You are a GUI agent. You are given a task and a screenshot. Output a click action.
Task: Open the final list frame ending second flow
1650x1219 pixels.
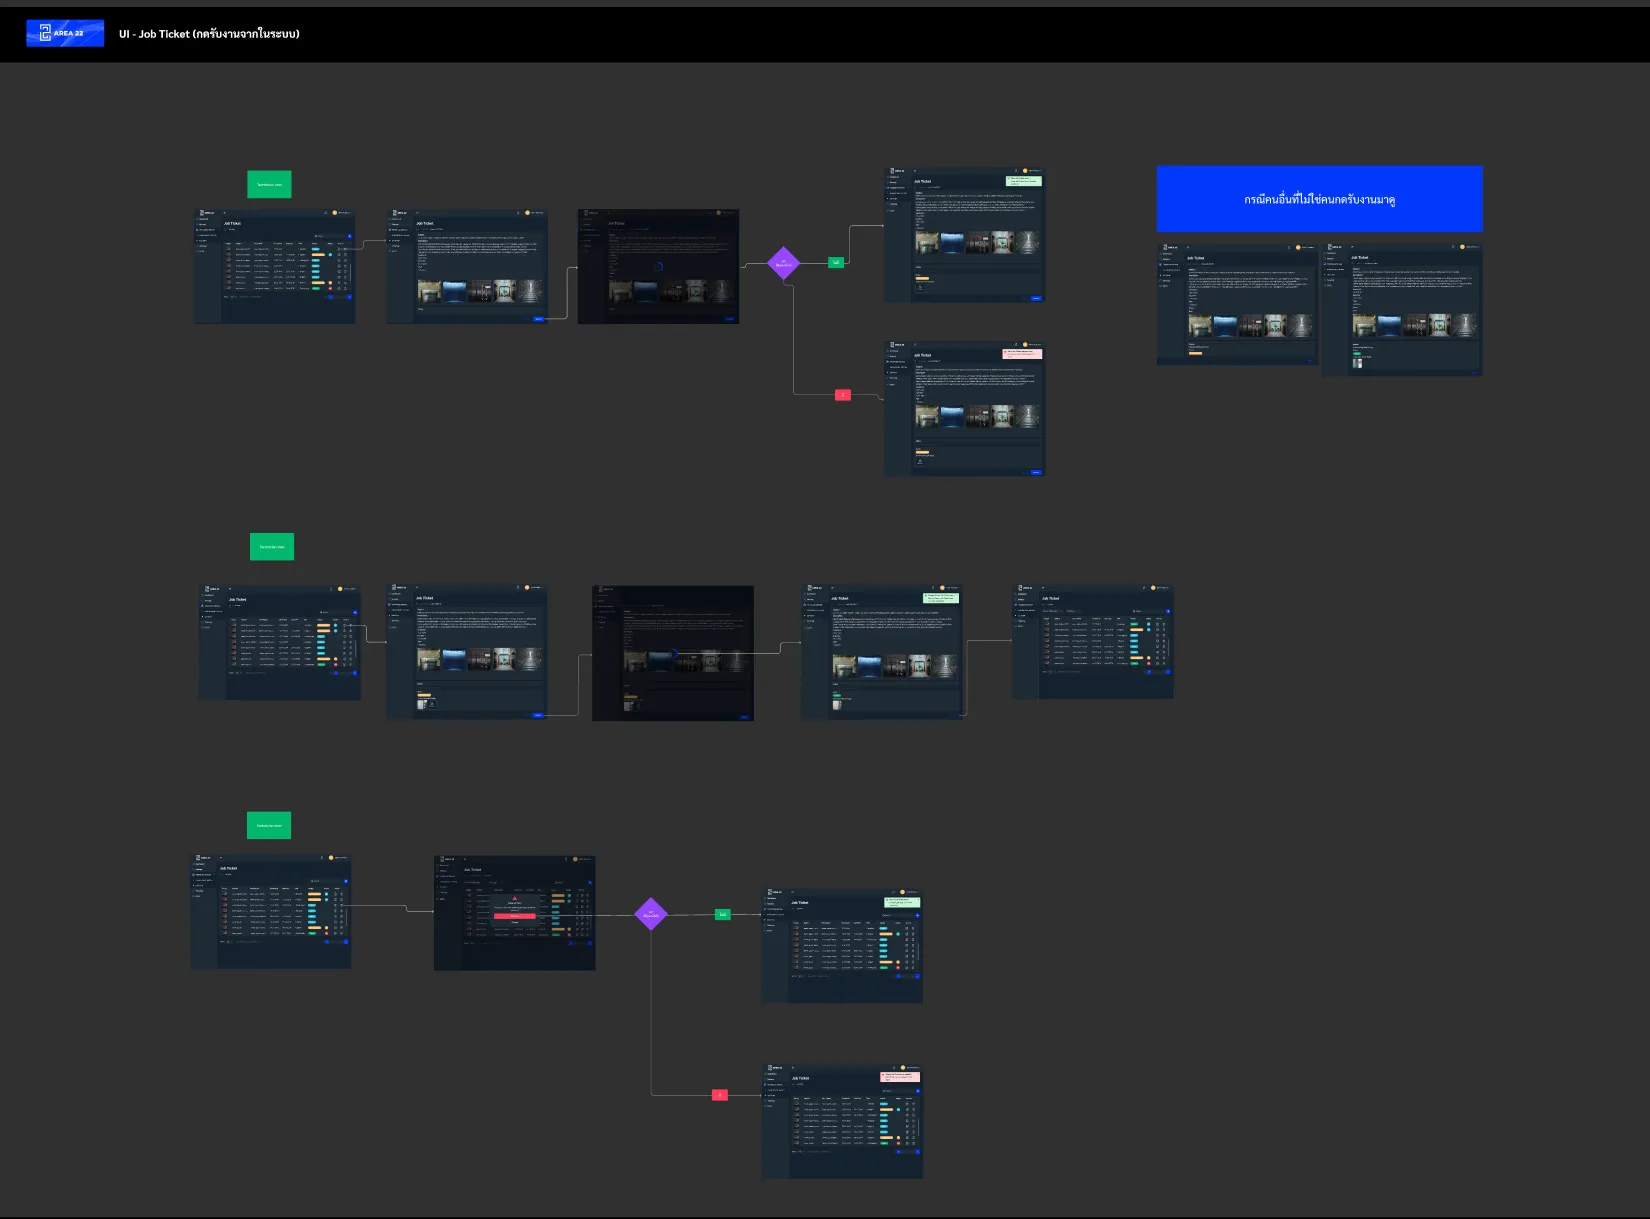(x=1093, y=642)
